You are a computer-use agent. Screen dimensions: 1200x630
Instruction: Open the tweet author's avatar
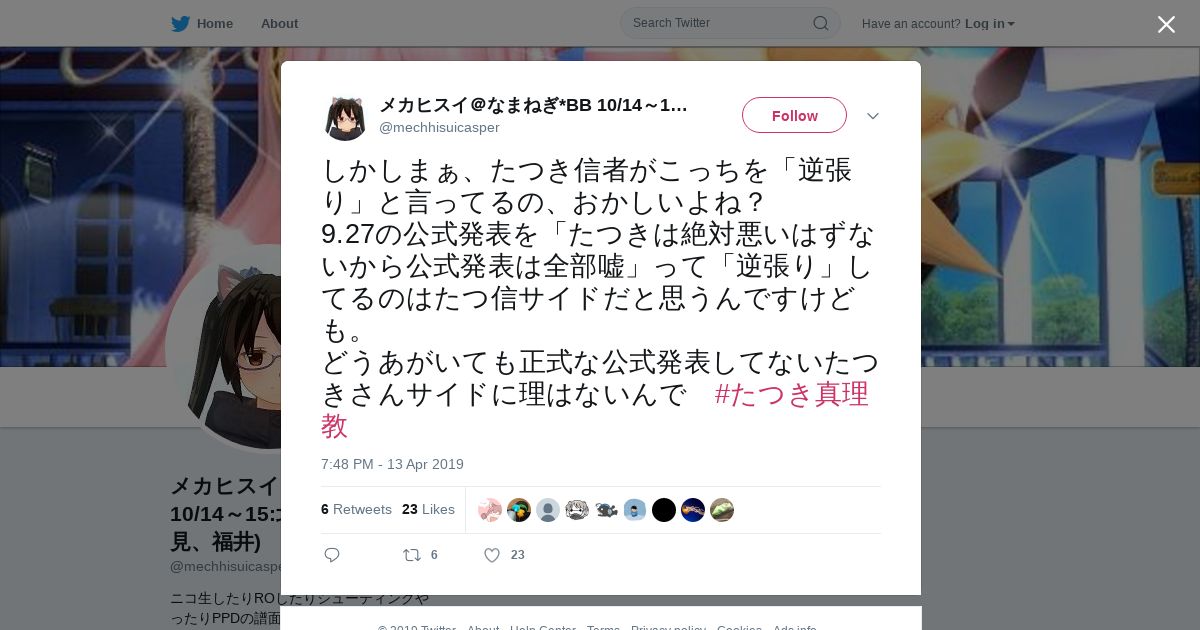pyautogui.click(x=346, y=118)
